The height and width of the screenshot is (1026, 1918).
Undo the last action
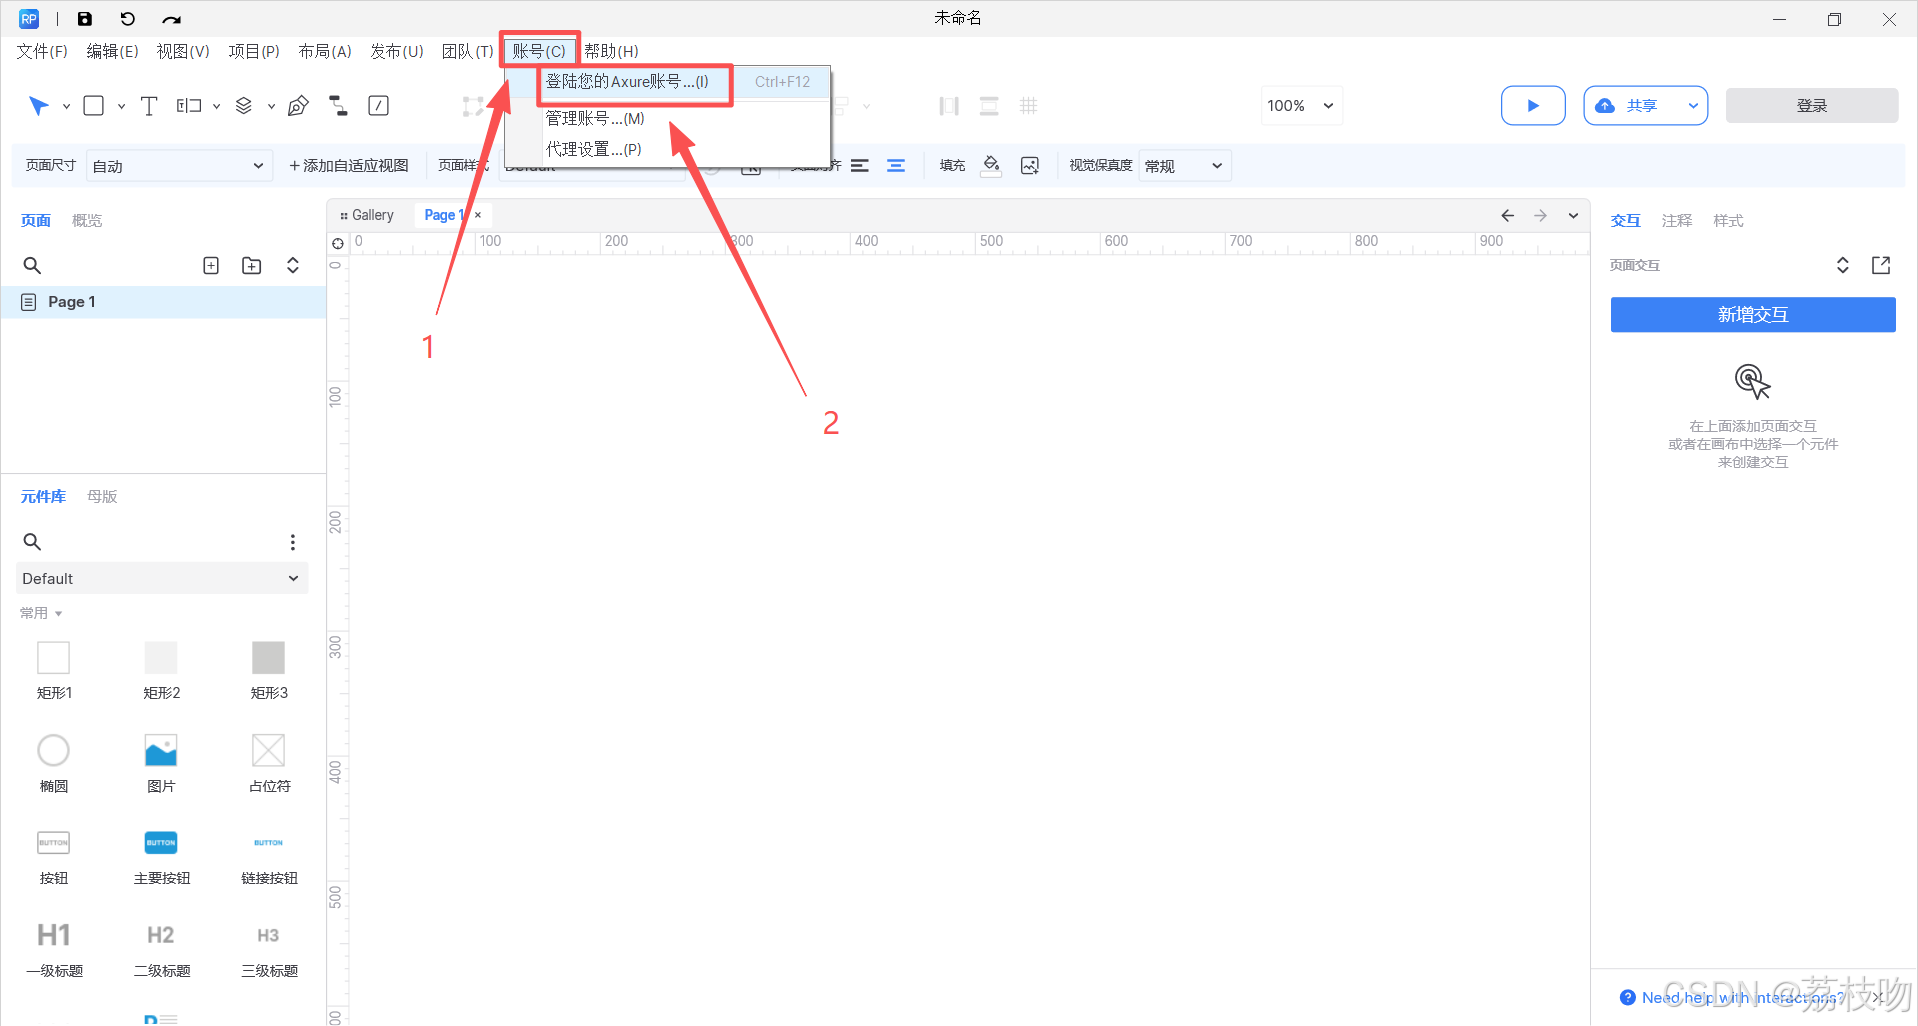coord(128,19)
